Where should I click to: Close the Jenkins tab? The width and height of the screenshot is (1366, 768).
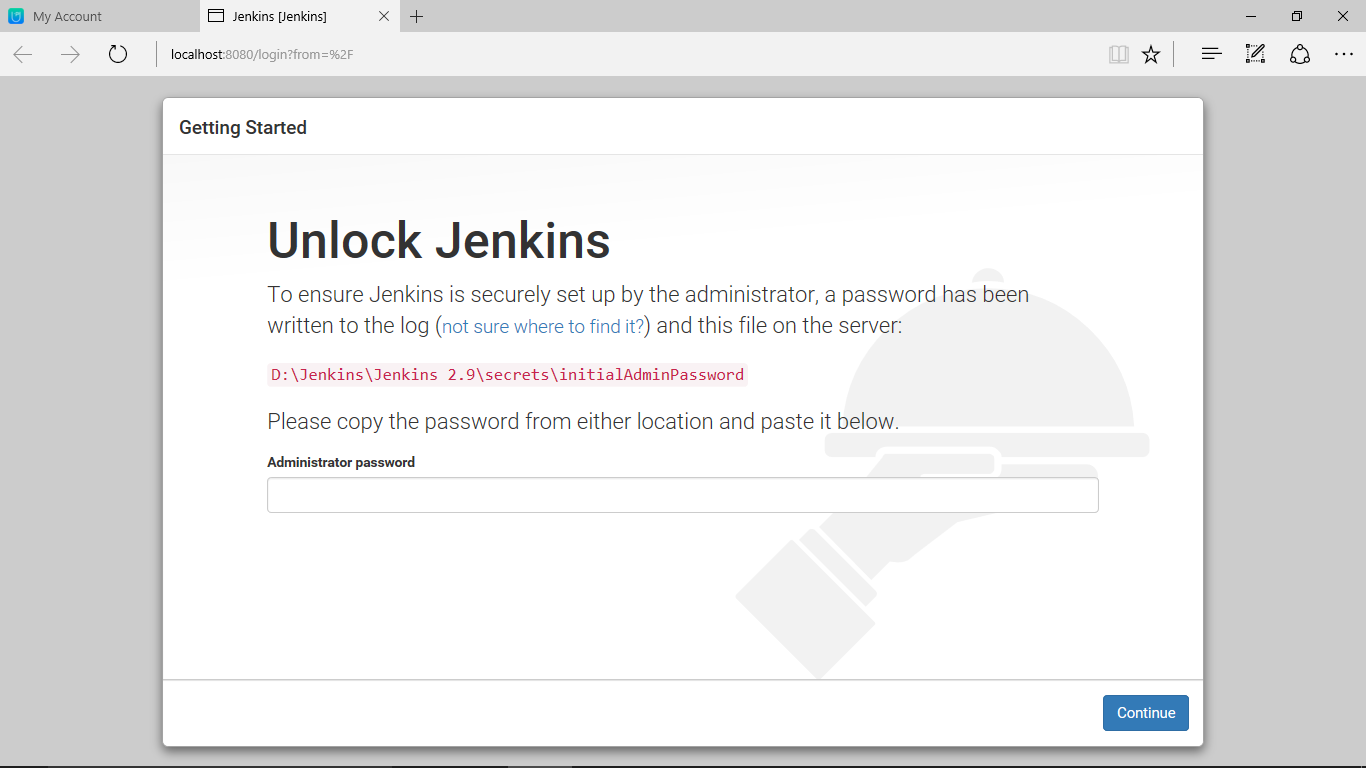pyautogui.click(x=383, y=16)
